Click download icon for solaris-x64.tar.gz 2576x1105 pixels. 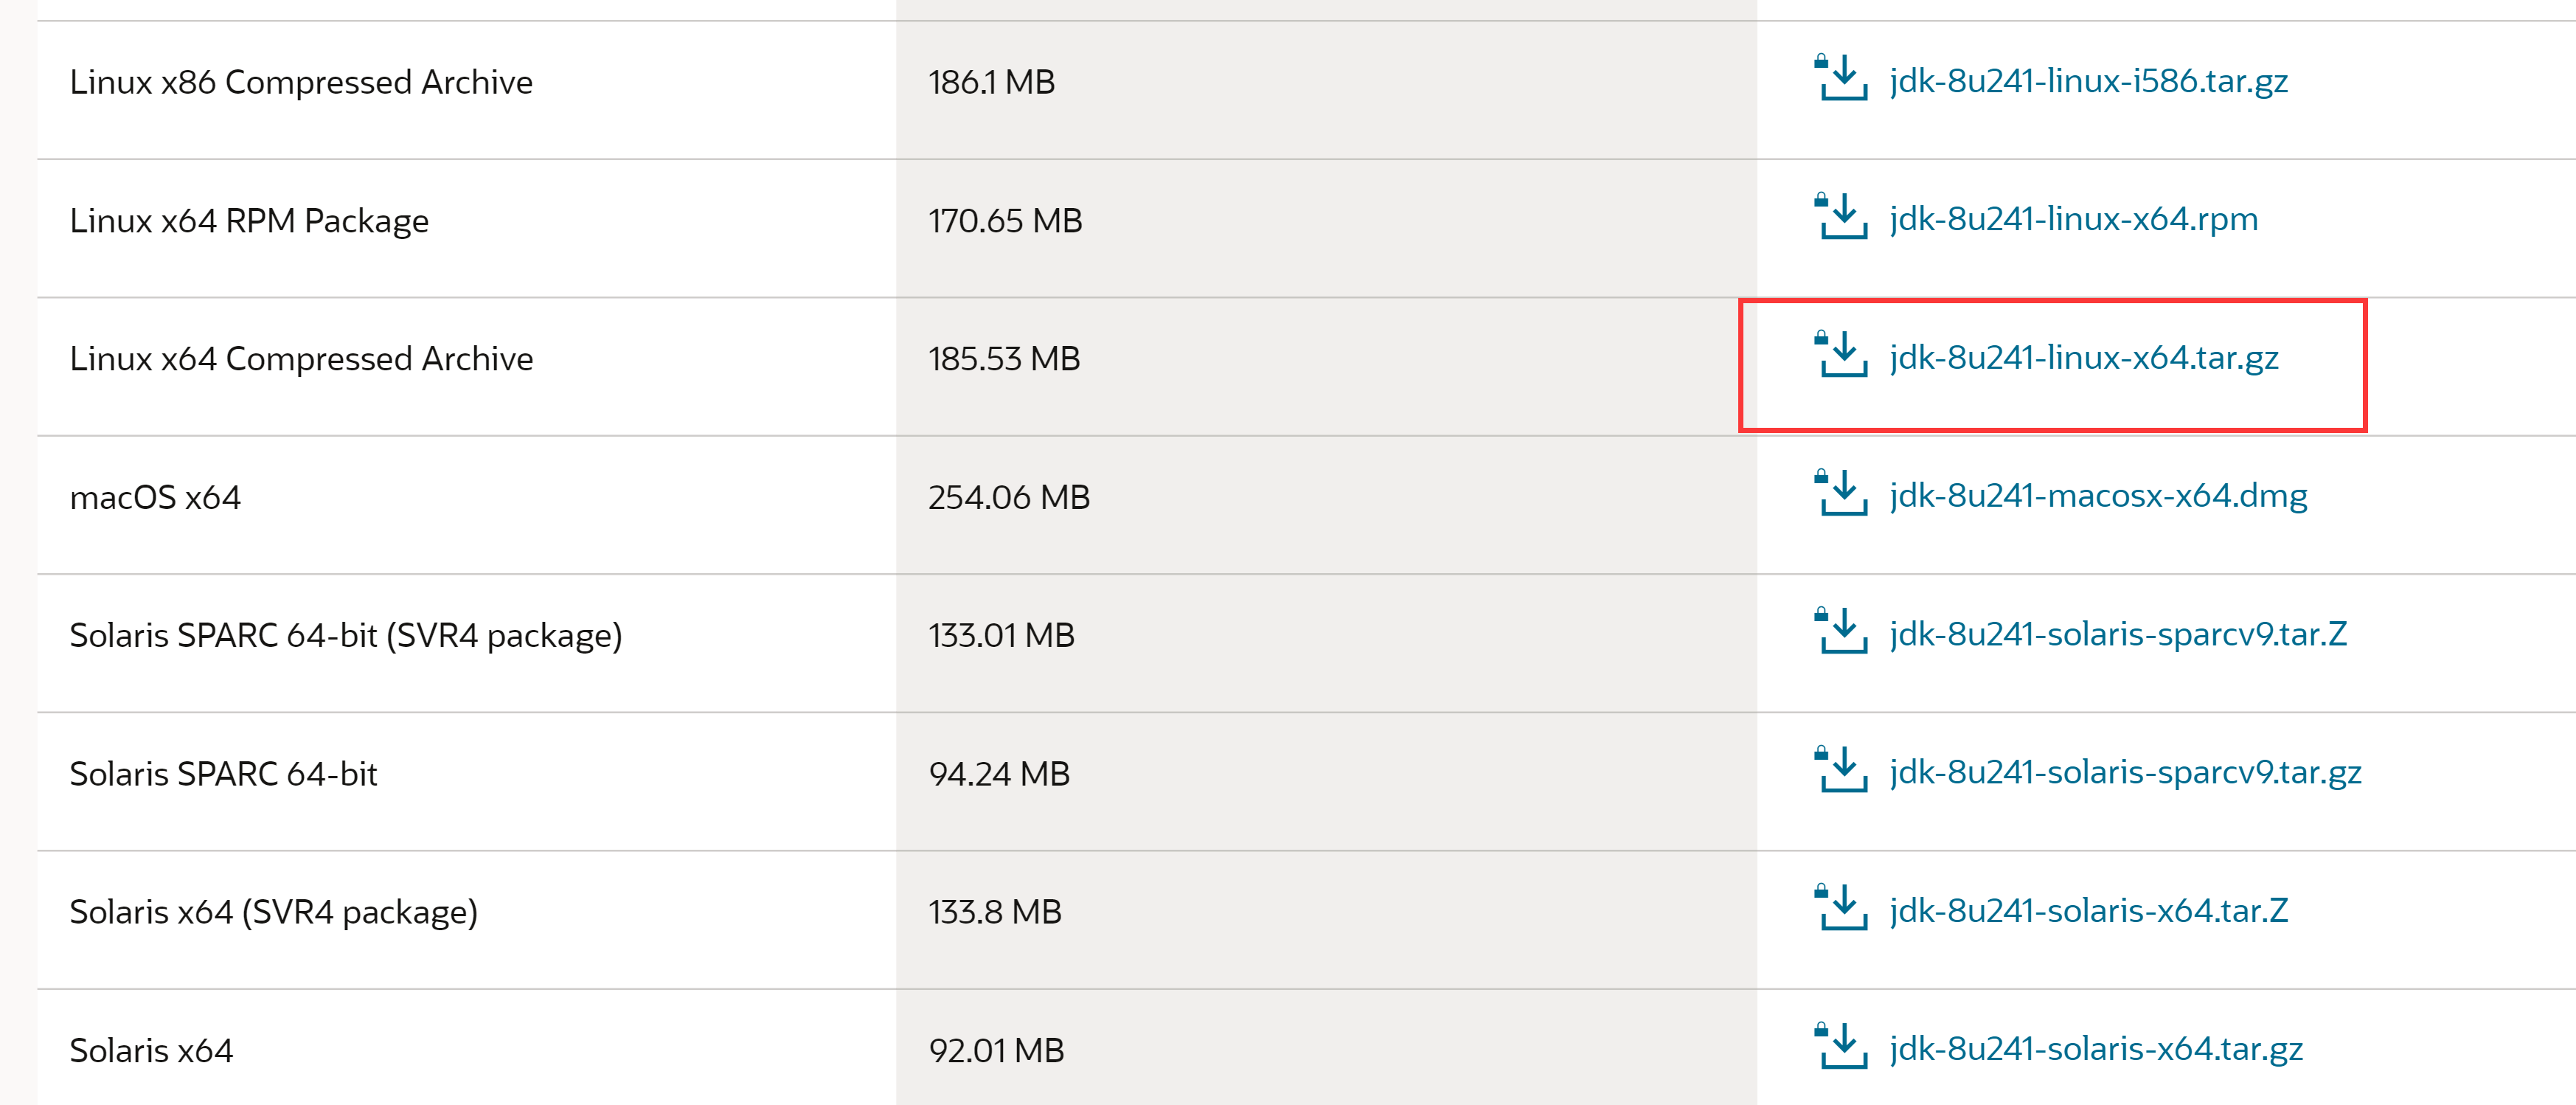(1840, 1046)
